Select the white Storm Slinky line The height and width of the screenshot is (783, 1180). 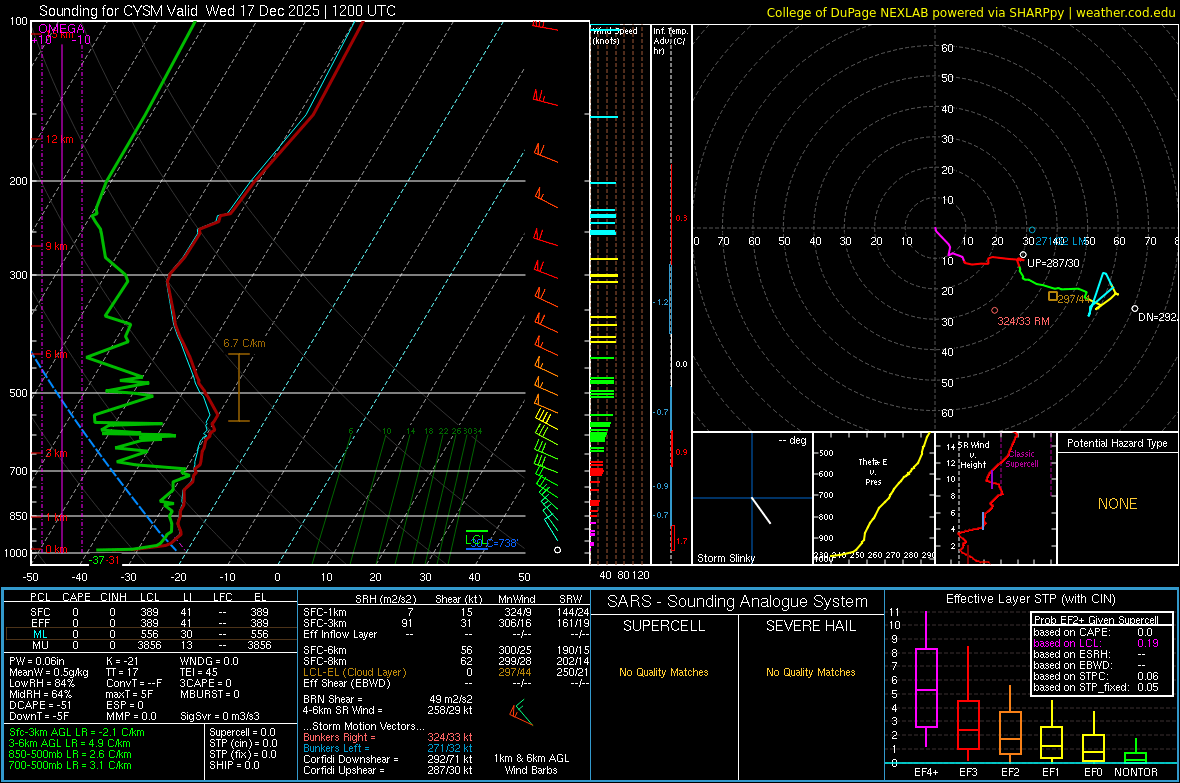(x=761, y=510)
